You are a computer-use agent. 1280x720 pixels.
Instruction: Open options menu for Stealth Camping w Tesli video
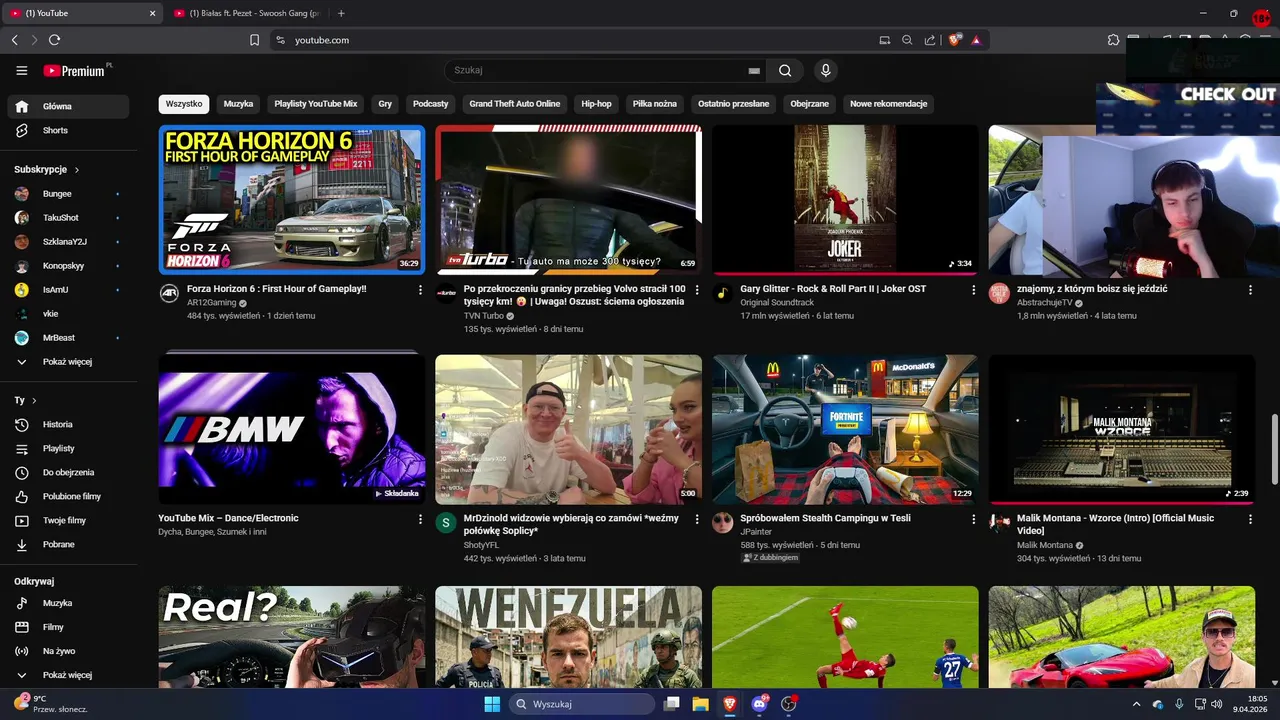(973, 519)
